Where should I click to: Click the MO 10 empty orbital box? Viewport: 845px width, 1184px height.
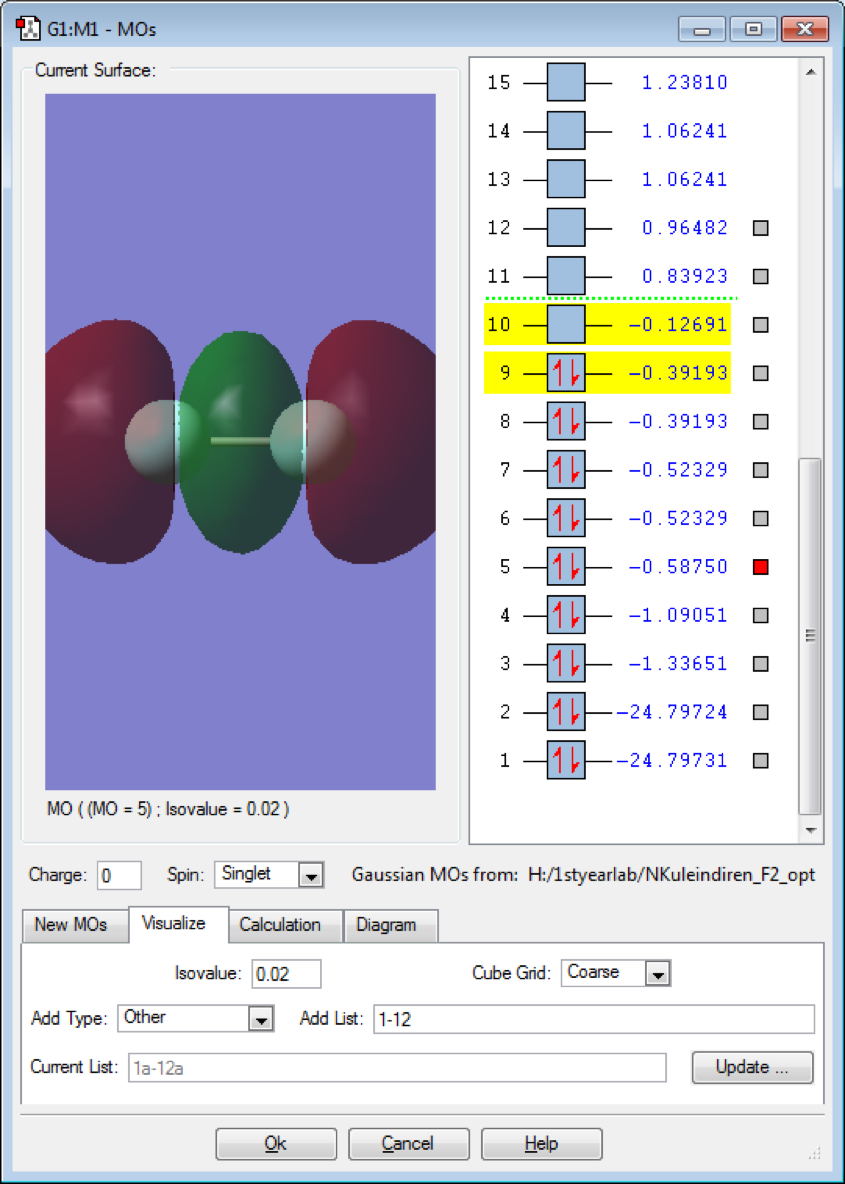pos(566,325)
